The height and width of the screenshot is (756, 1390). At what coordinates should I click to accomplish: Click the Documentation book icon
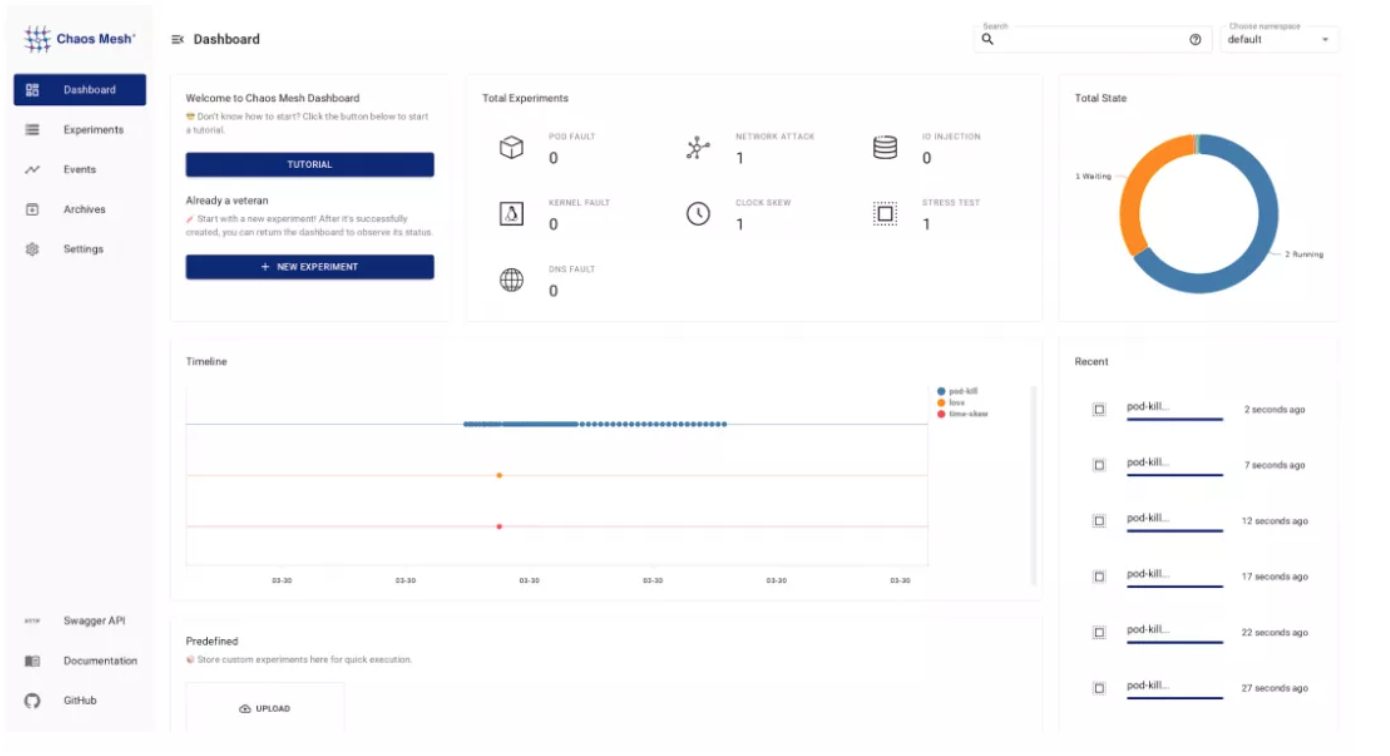click(32, 661)
